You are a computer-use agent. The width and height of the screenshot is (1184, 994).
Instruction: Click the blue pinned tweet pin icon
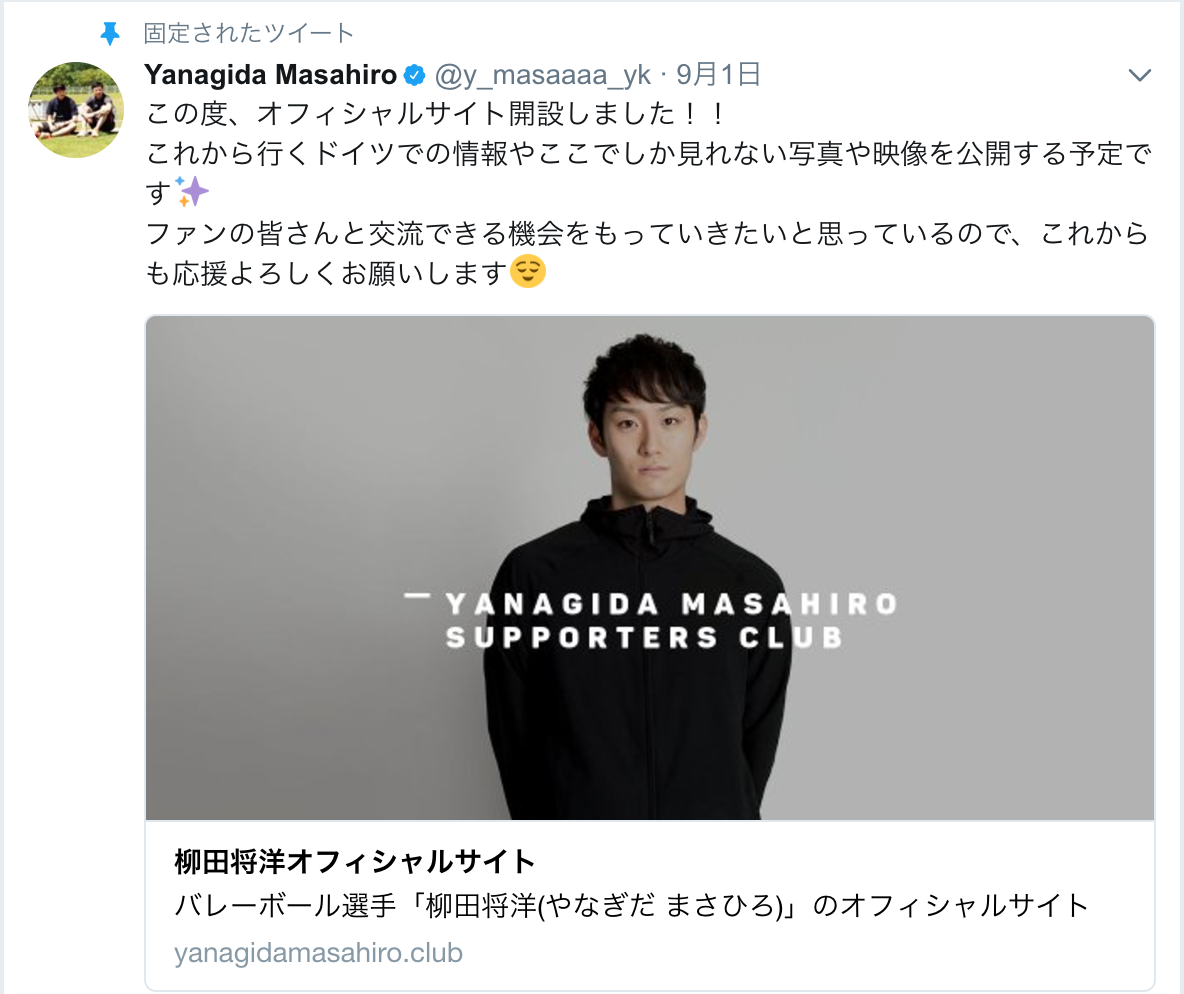pos(110,33)
